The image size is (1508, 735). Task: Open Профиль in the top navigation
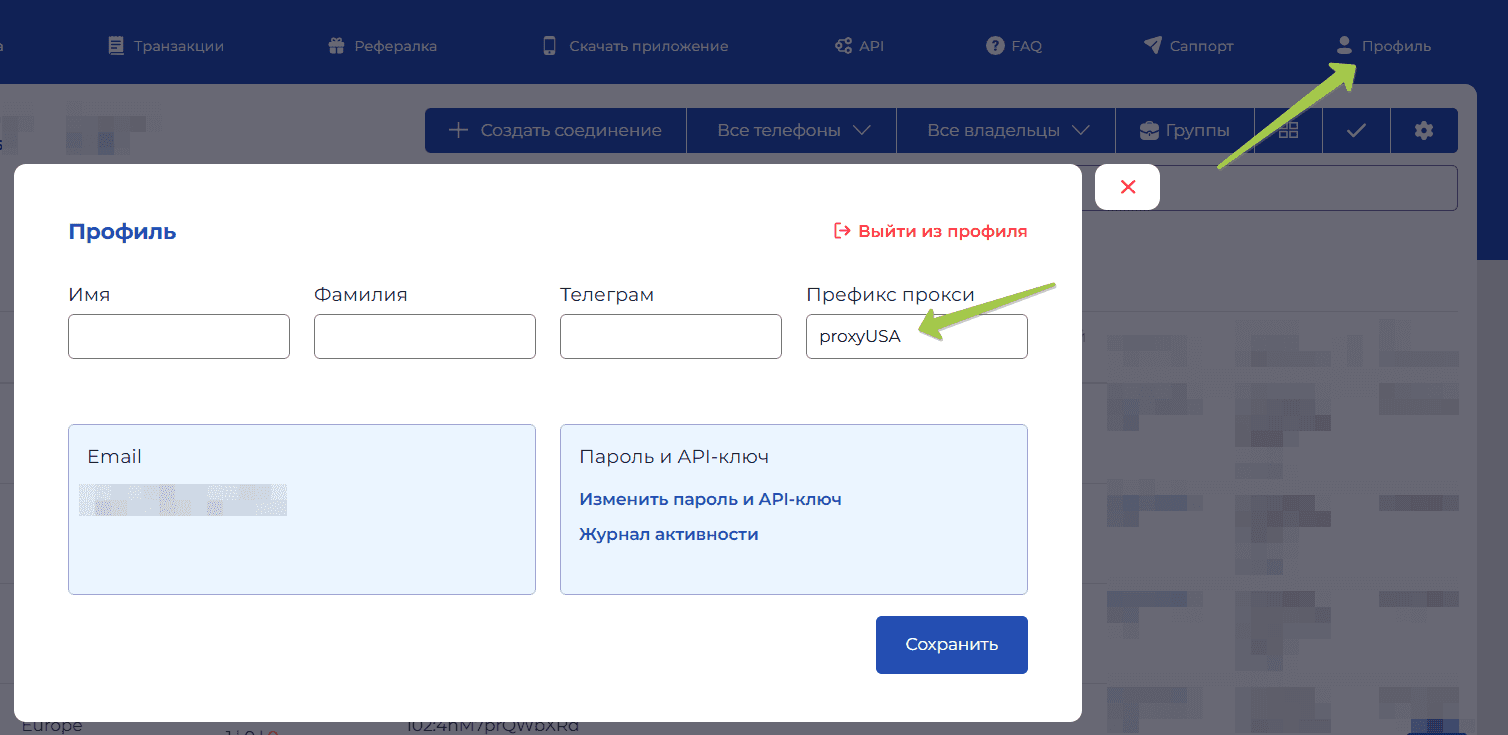pyautogui.click(x=1384, y=46)
